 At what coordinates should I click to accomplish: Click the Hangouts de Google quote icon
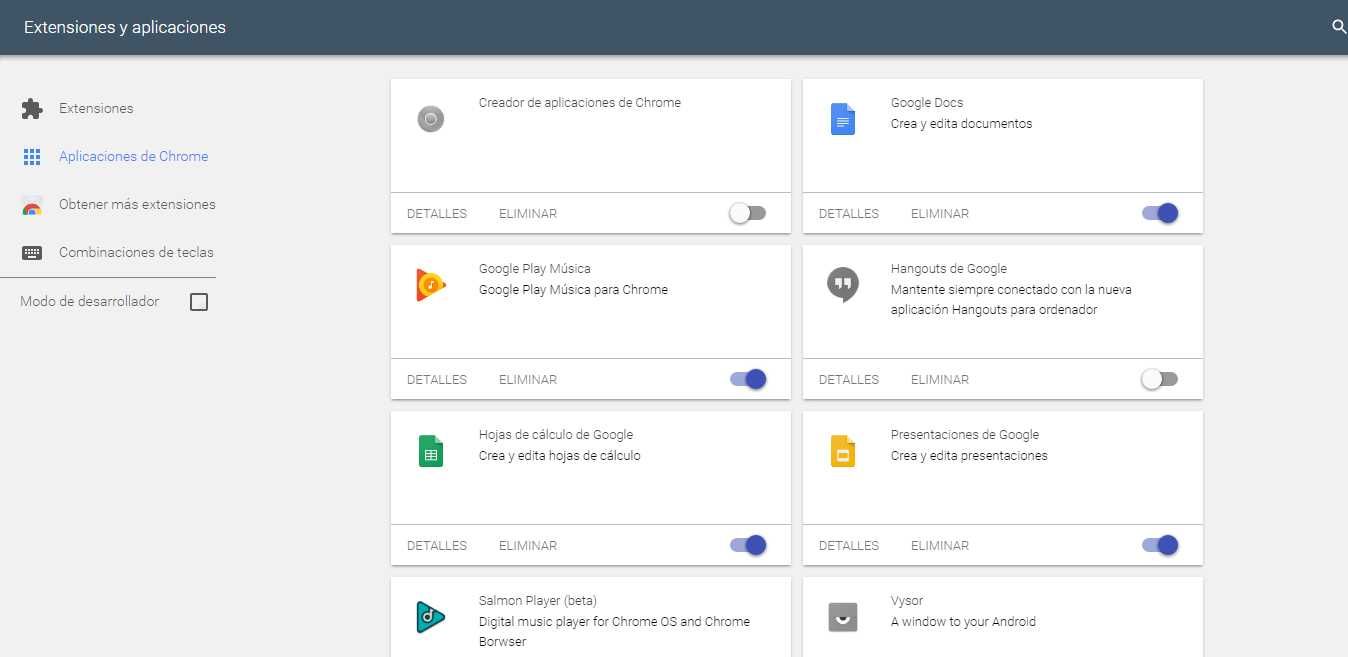pyautogui.click(x=843, y=284)
